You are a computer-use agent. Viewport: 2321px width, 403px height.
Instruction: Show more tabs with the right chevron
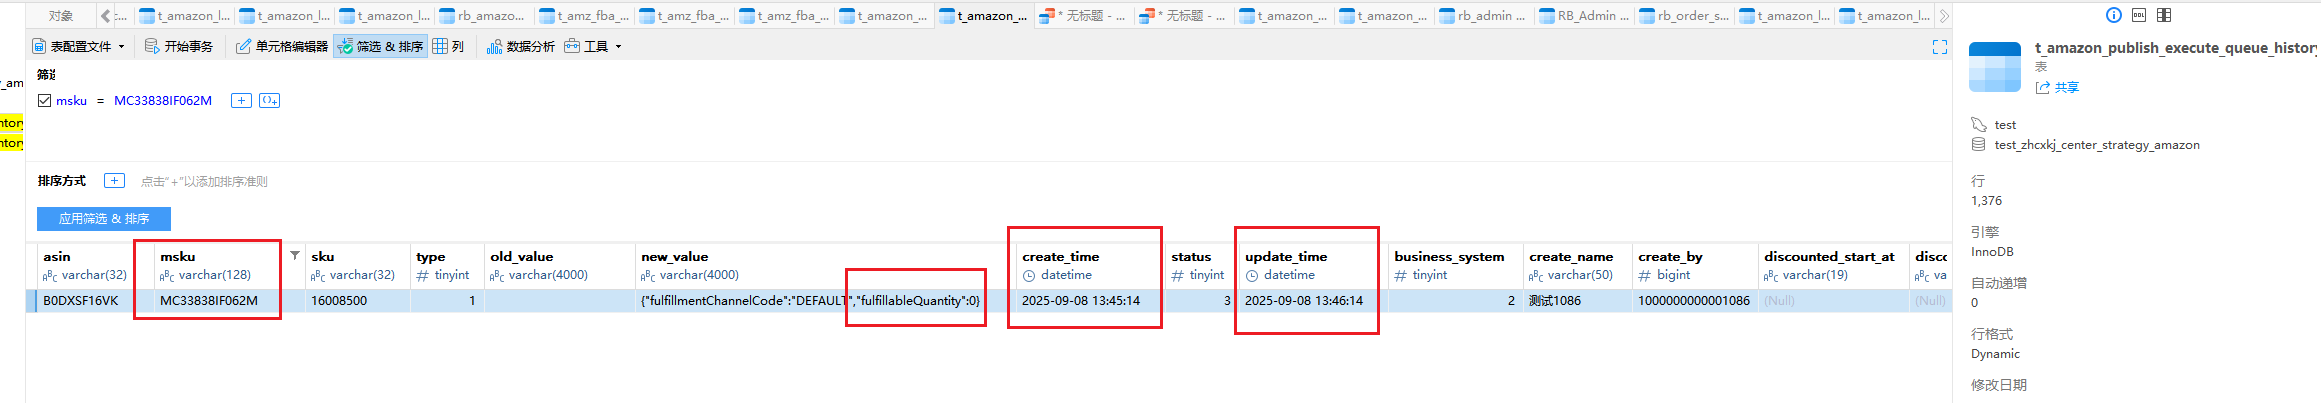1943,16
